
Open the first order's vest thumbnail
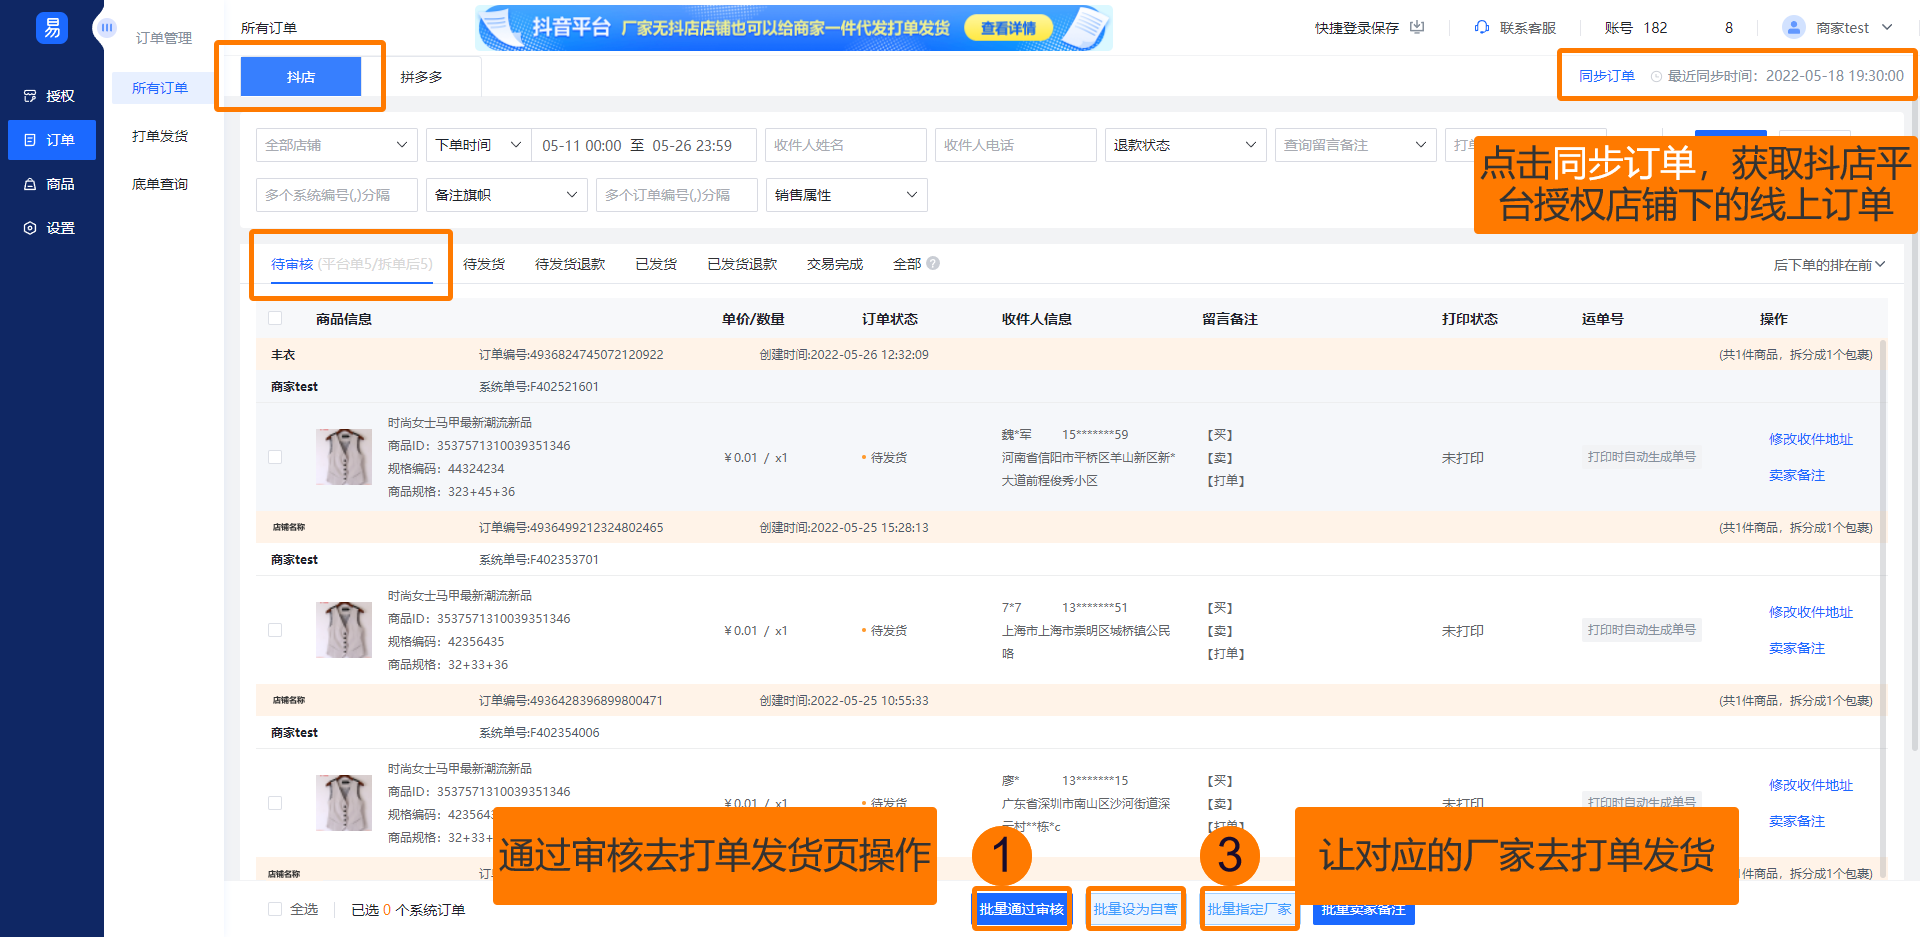[x=344, y=457]
